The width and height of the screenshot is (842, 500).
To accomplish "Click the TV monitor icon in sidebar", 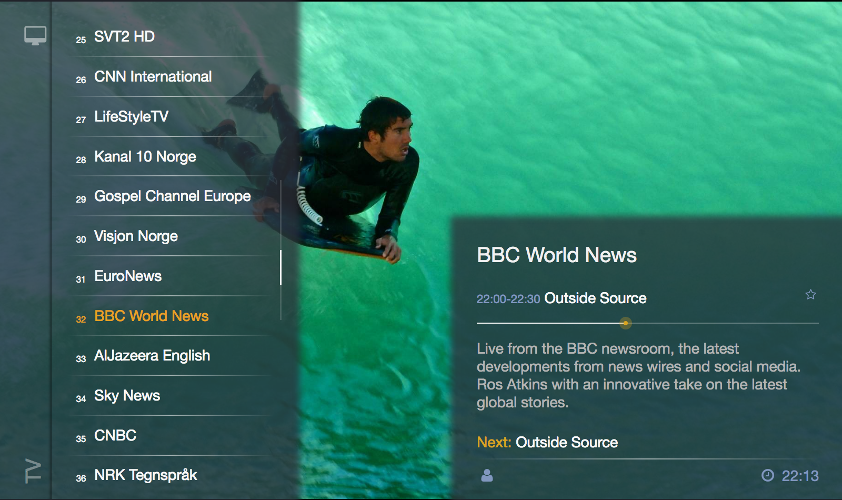I will (35, 35).
